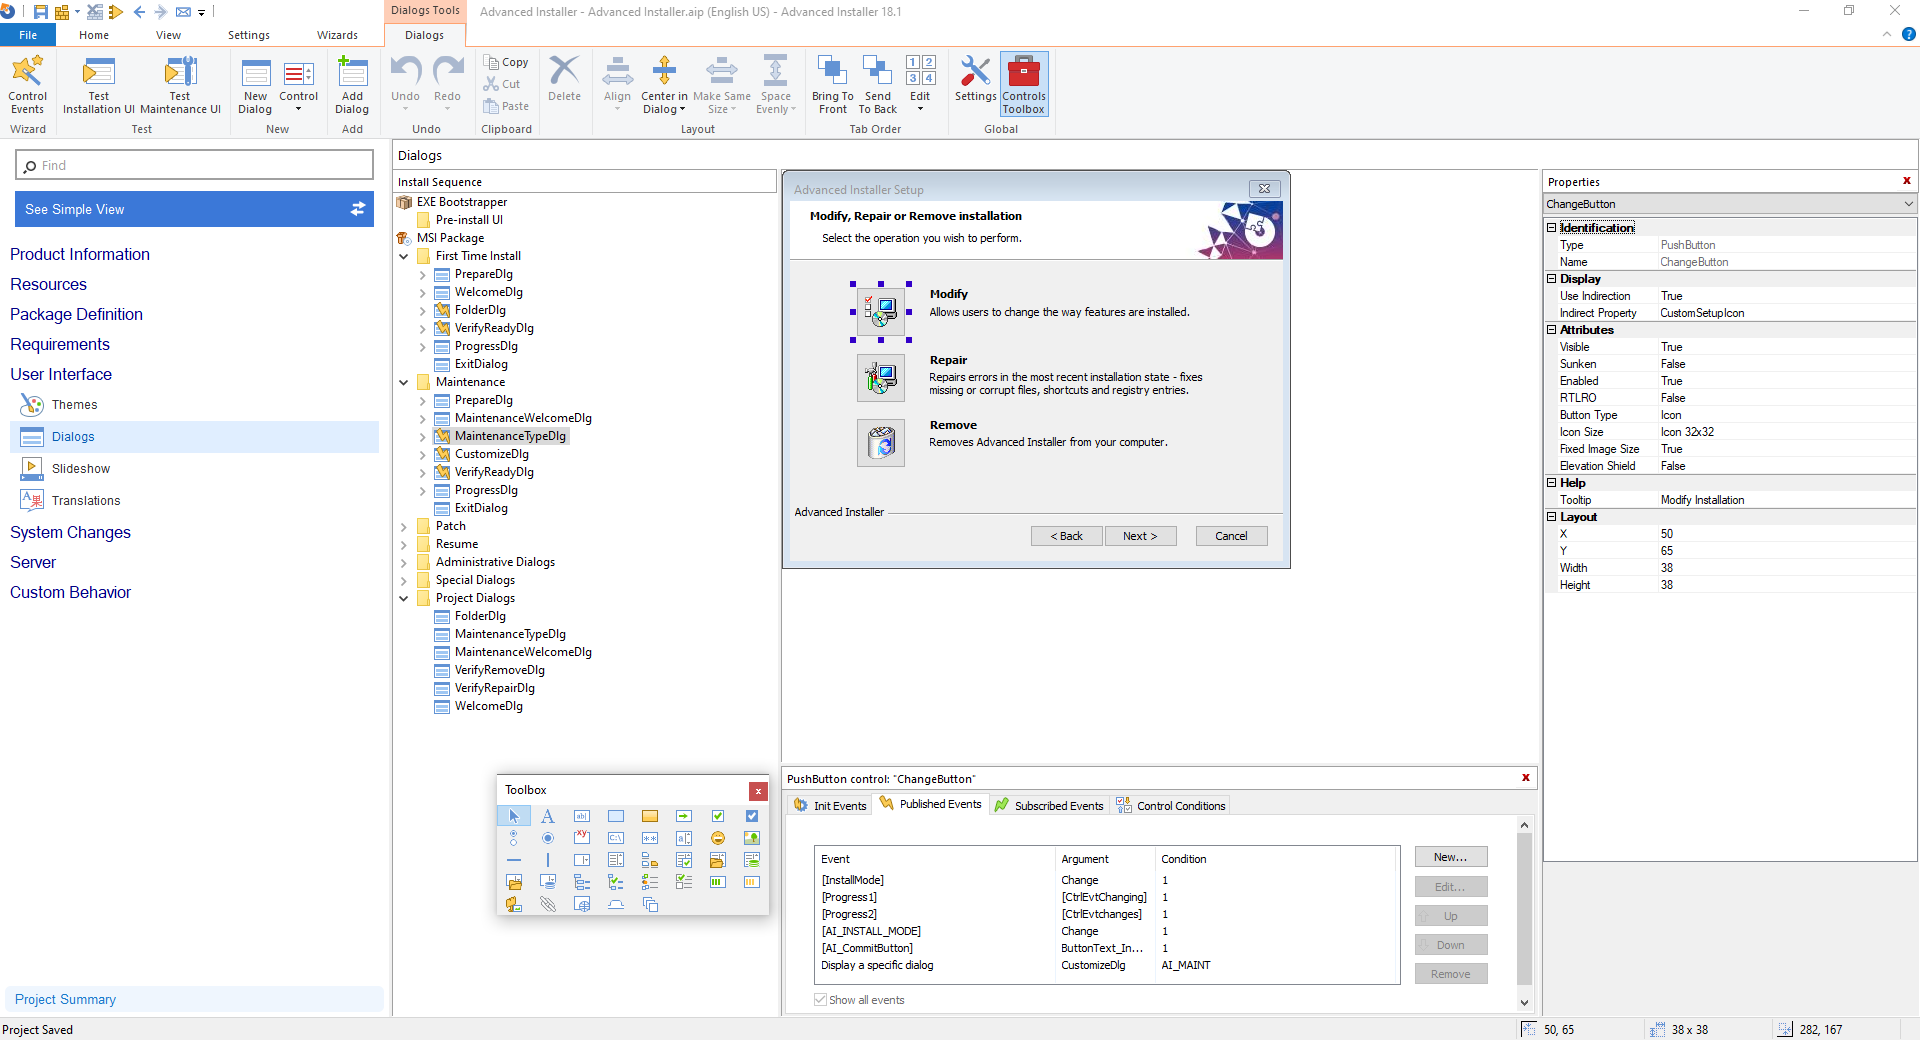The height and width of the screenshot is (1040, 1920).
Task: Click the Send To Back icon
Action: pyautogui.click(x=877, y=84)
